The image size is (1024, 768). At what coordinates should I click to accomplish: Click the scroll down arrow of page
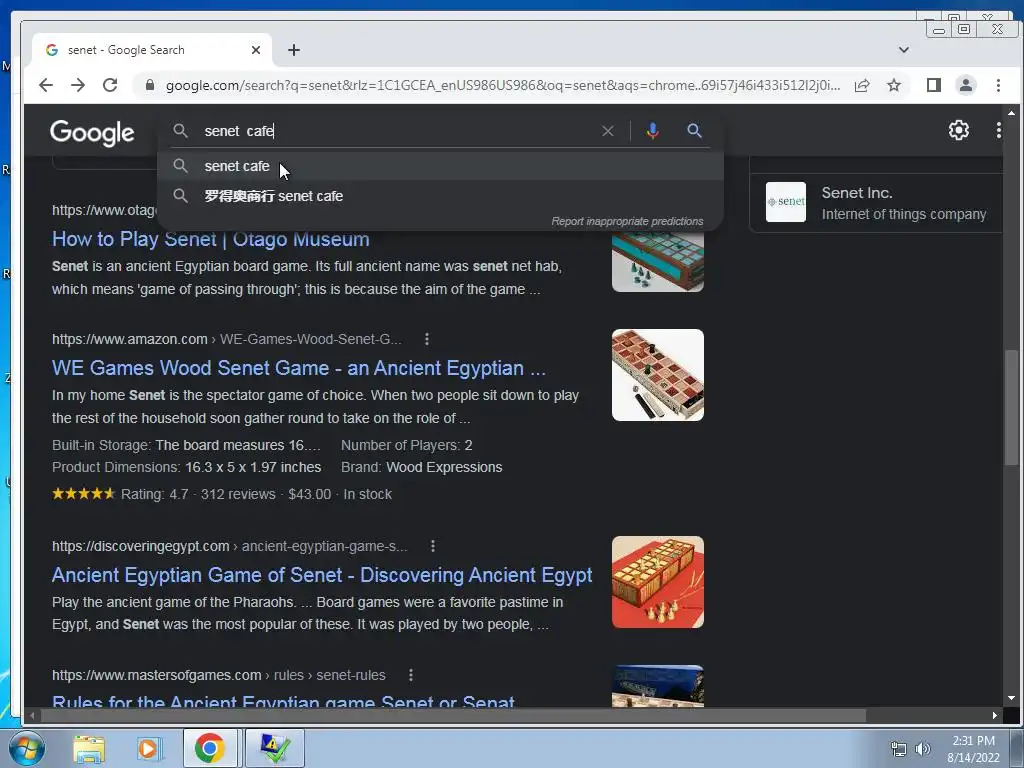tap(1012, 697)
